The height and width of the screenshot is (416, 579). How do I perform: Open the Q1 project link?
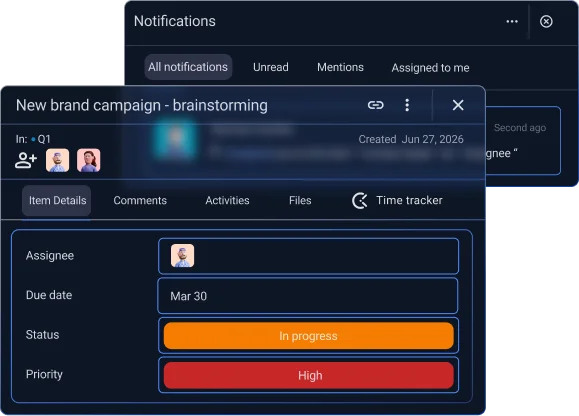point(41,139)
